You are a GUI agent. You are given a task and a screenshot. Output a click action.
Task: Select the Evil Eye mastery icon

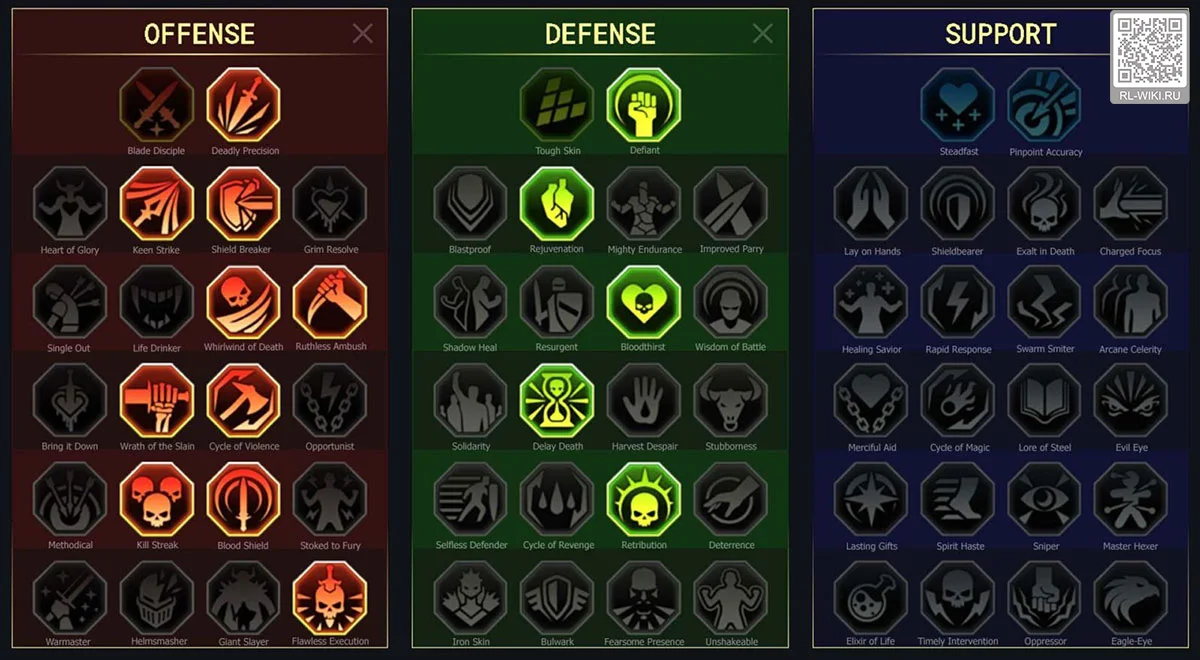1131,400
